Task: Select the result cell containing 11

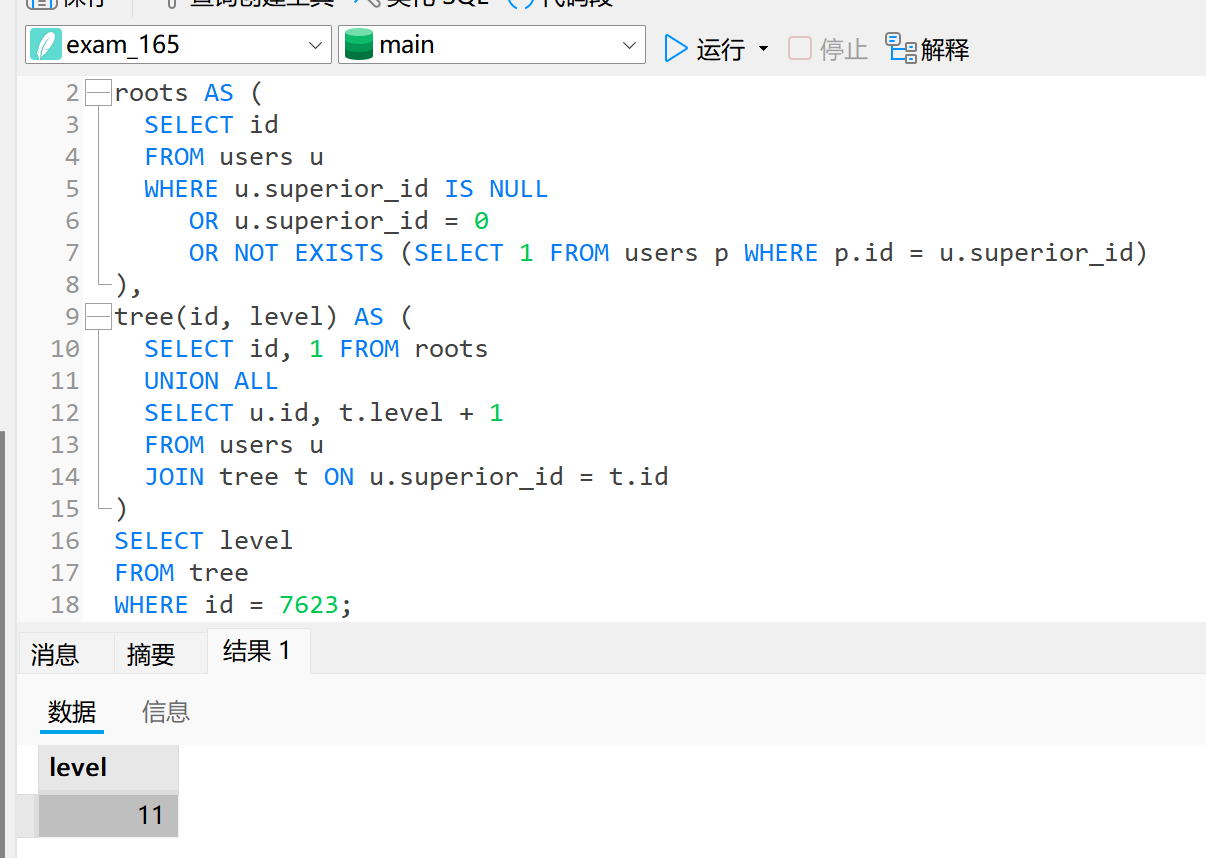Action: click(x=108, y=816)
